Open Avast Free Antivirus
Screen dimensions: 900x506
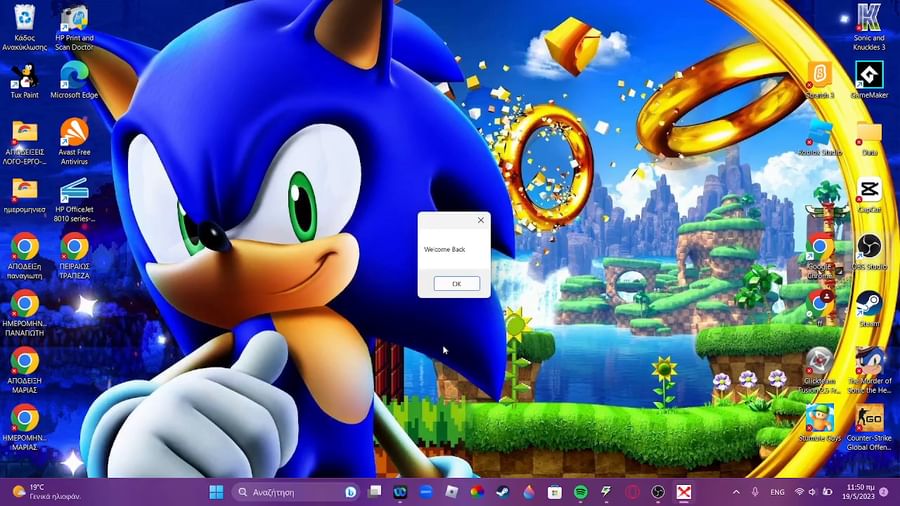(74, 141)
